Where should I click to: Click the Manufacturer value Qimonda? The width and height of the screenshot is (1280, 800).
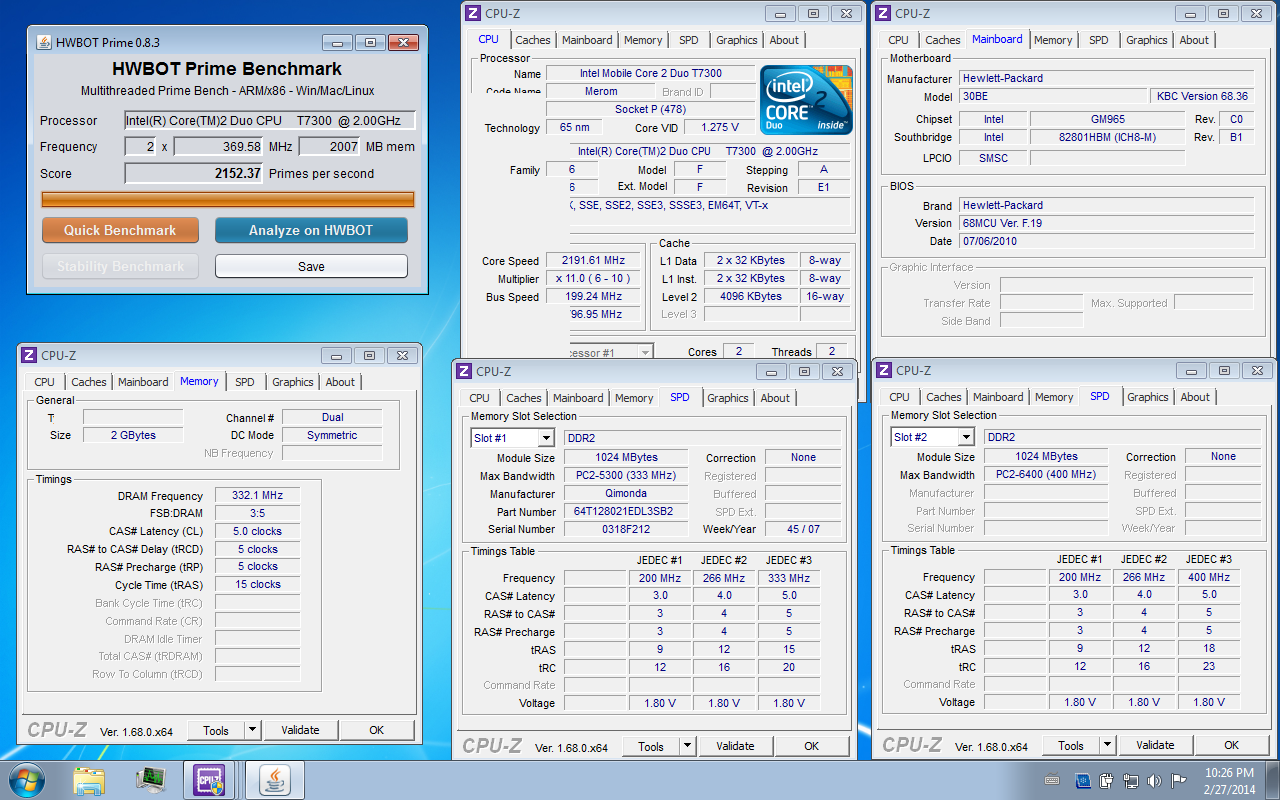625,494
